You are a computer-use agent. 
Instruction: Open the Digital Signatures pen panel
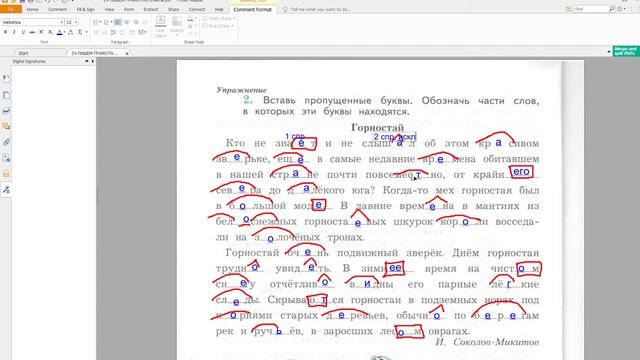point(6,190)
